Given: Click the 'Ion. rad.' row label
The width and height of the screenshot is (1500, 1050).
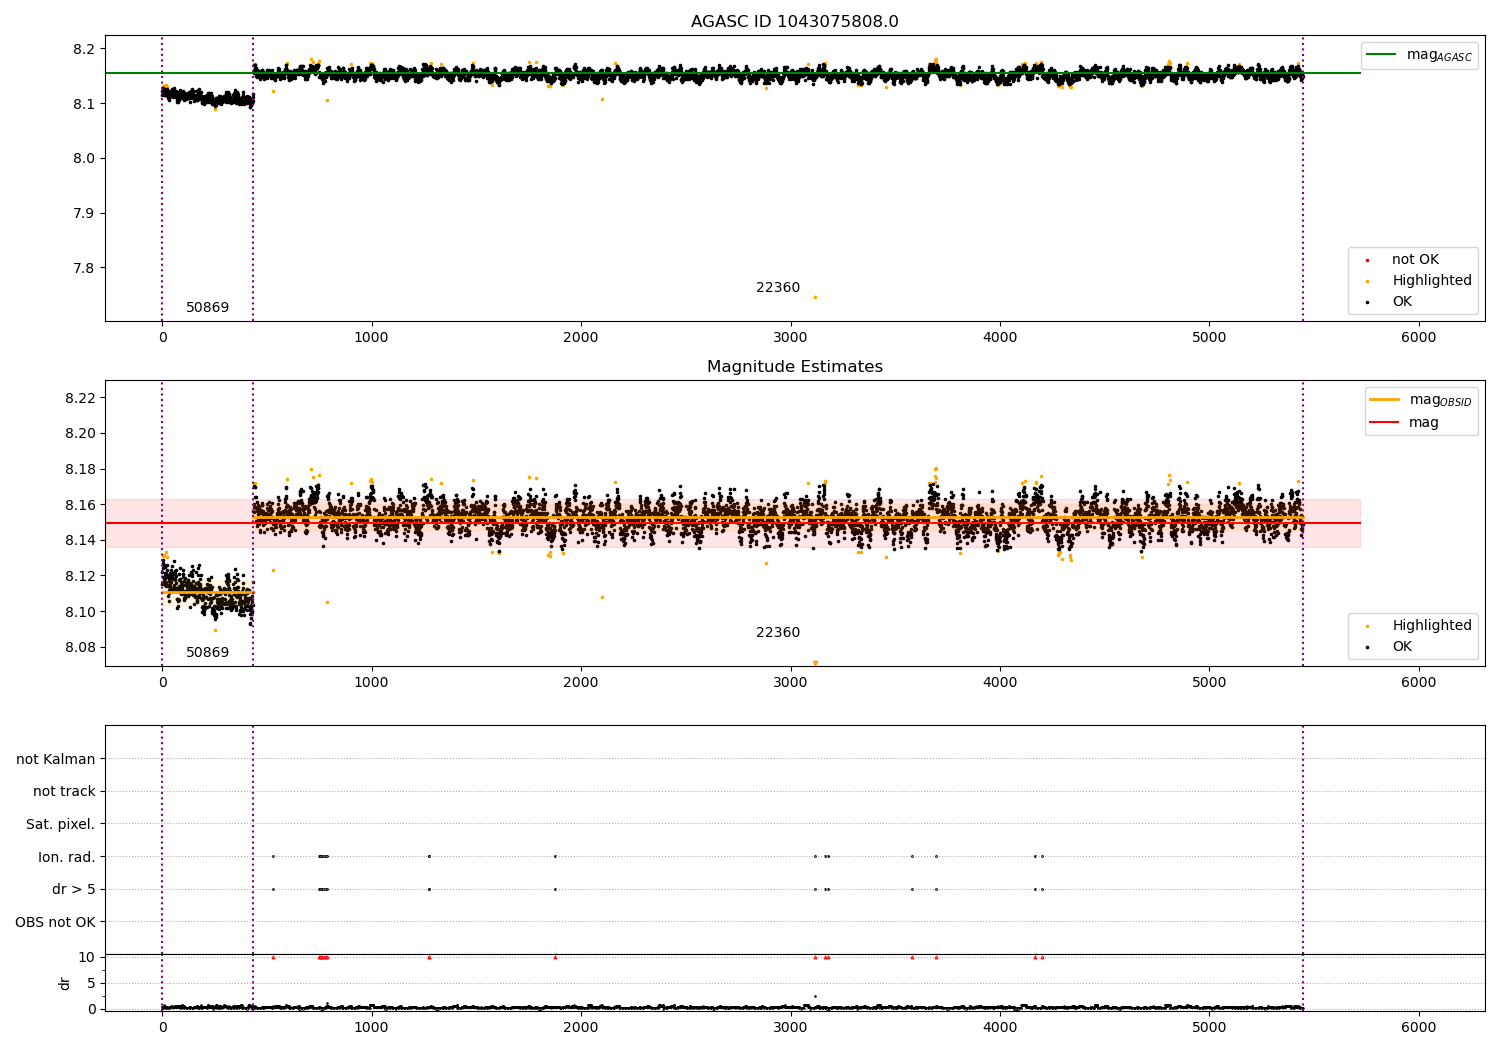Looking at the screenshot, I should pyautogui.click(x=66, y=857).
